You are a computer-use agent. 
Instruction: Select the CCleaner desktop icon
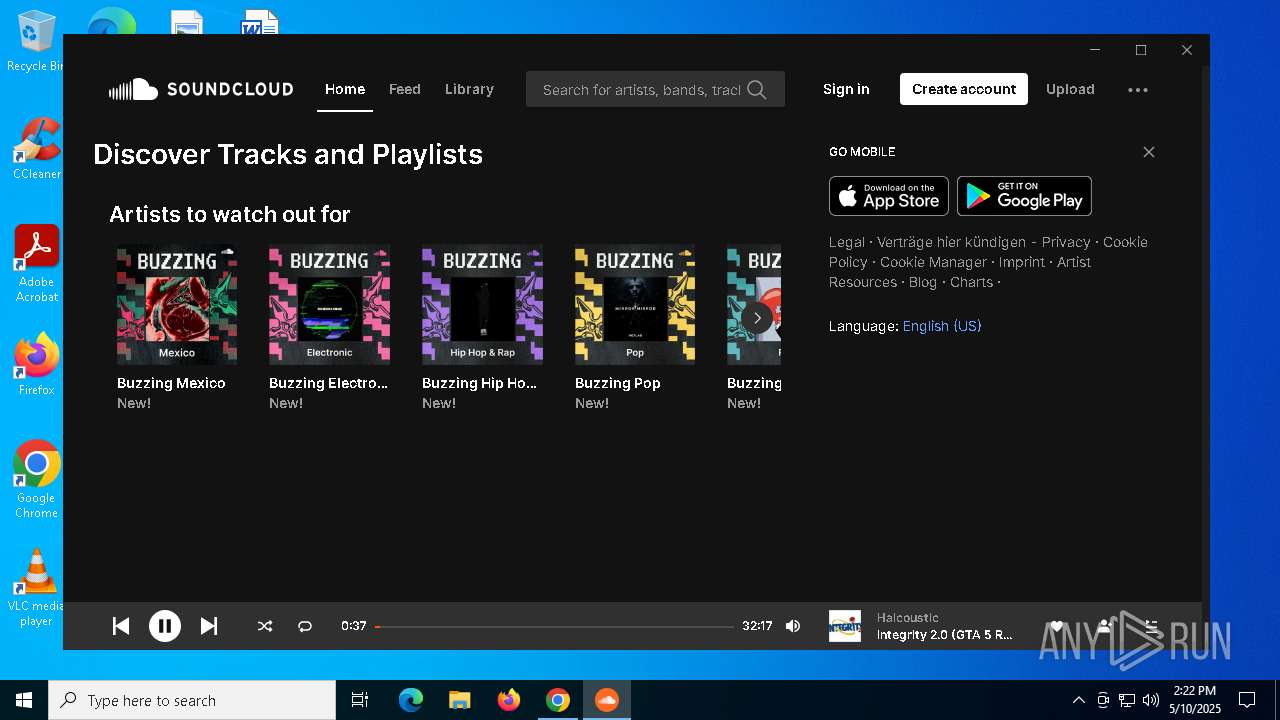click(37, 150)
